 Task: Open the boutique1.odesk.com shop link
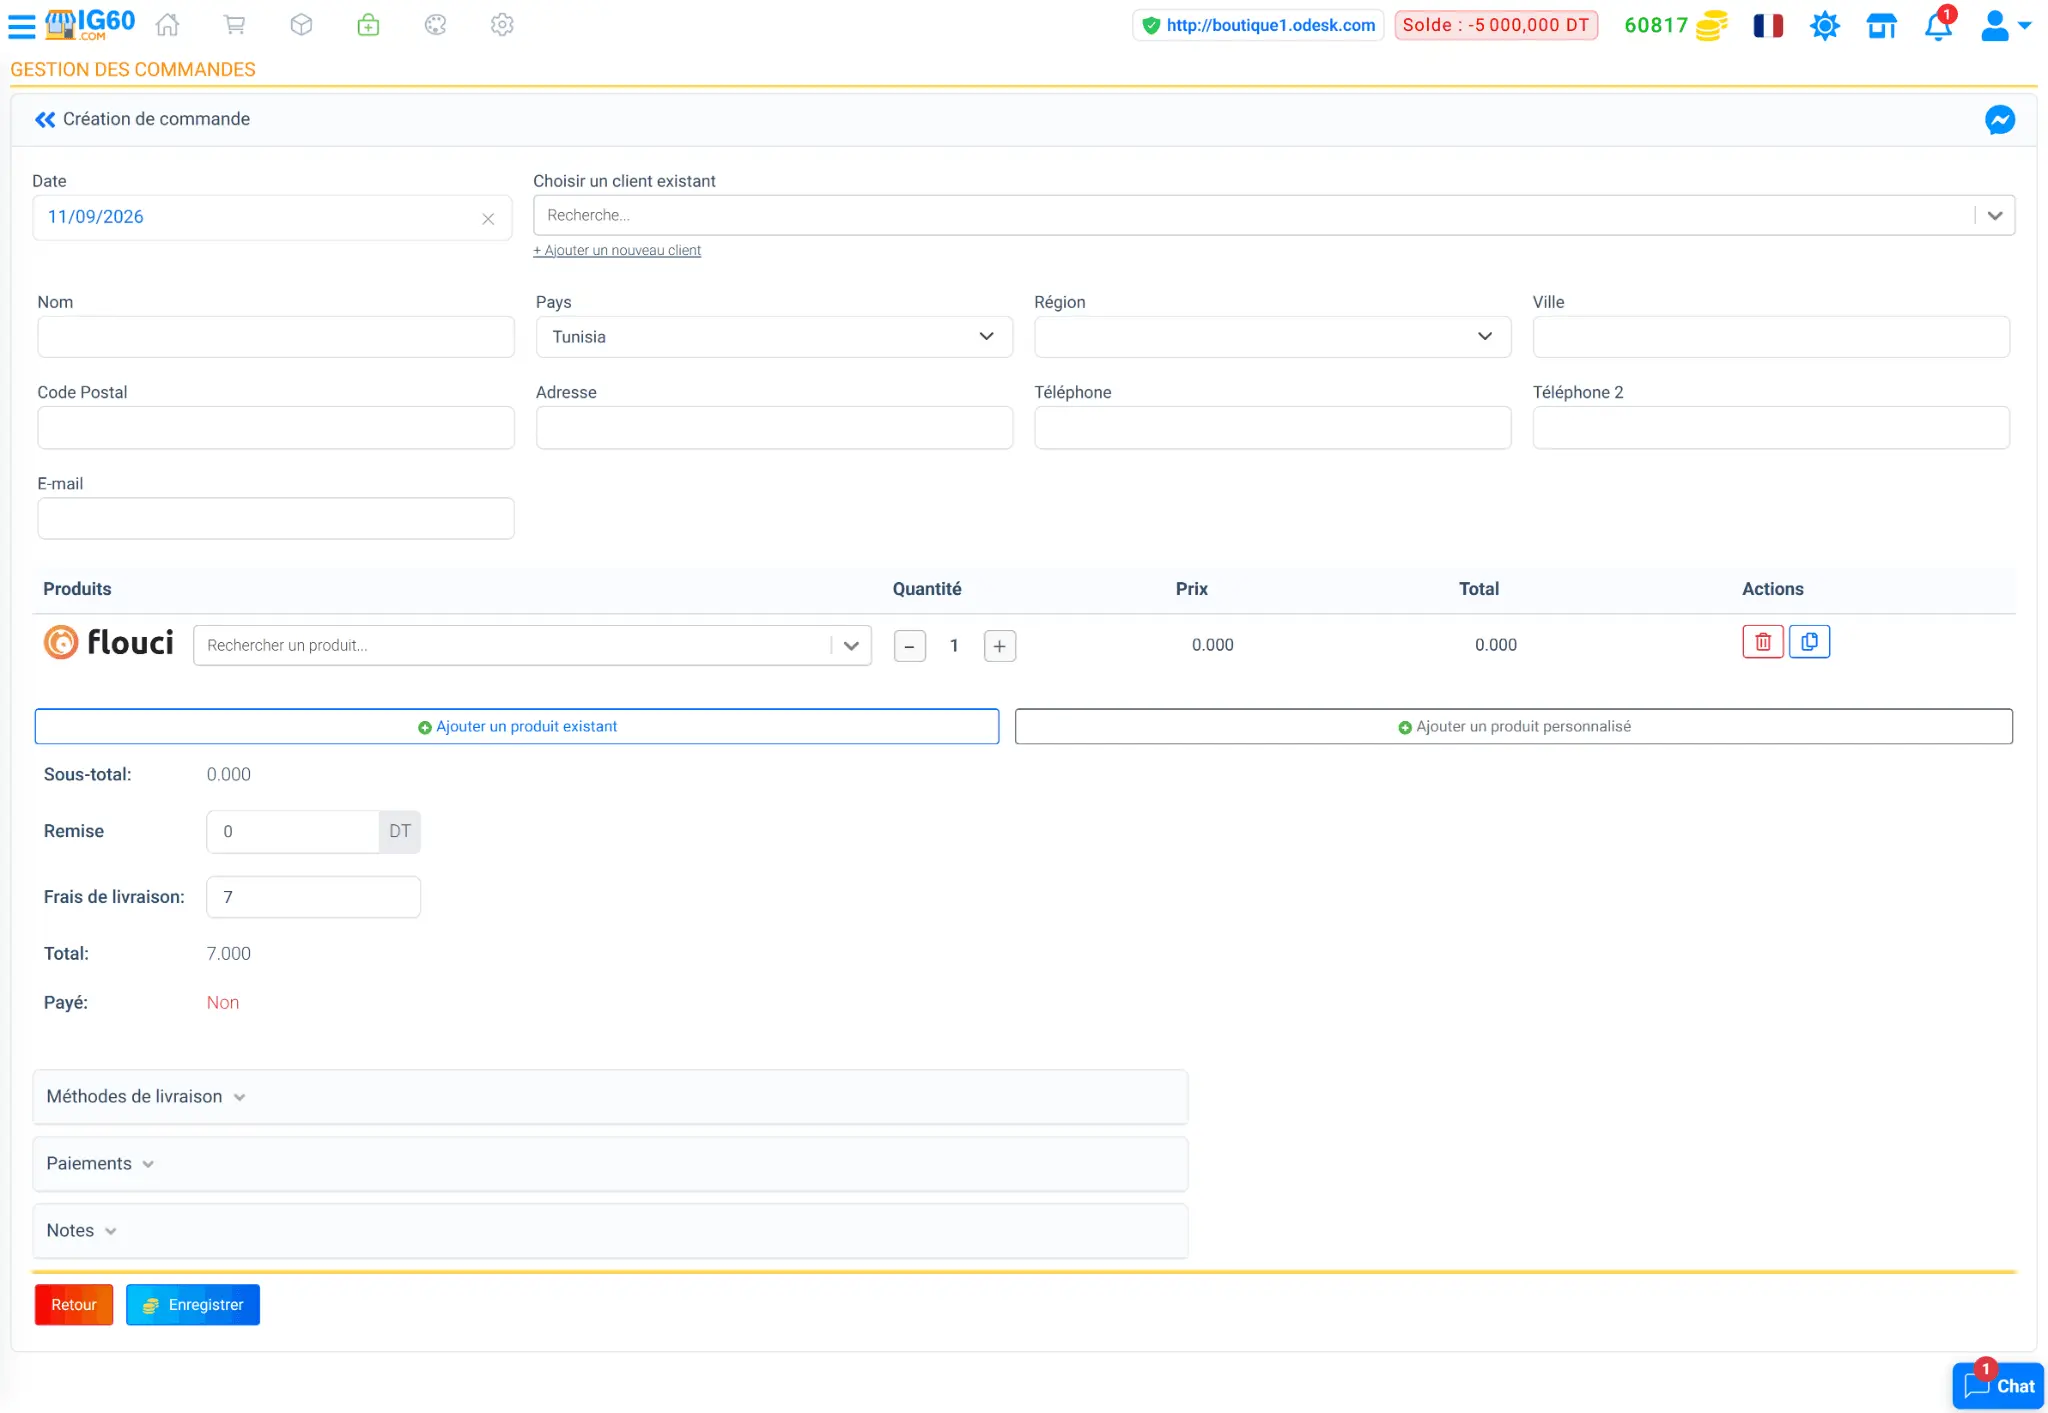(1258, 25)
